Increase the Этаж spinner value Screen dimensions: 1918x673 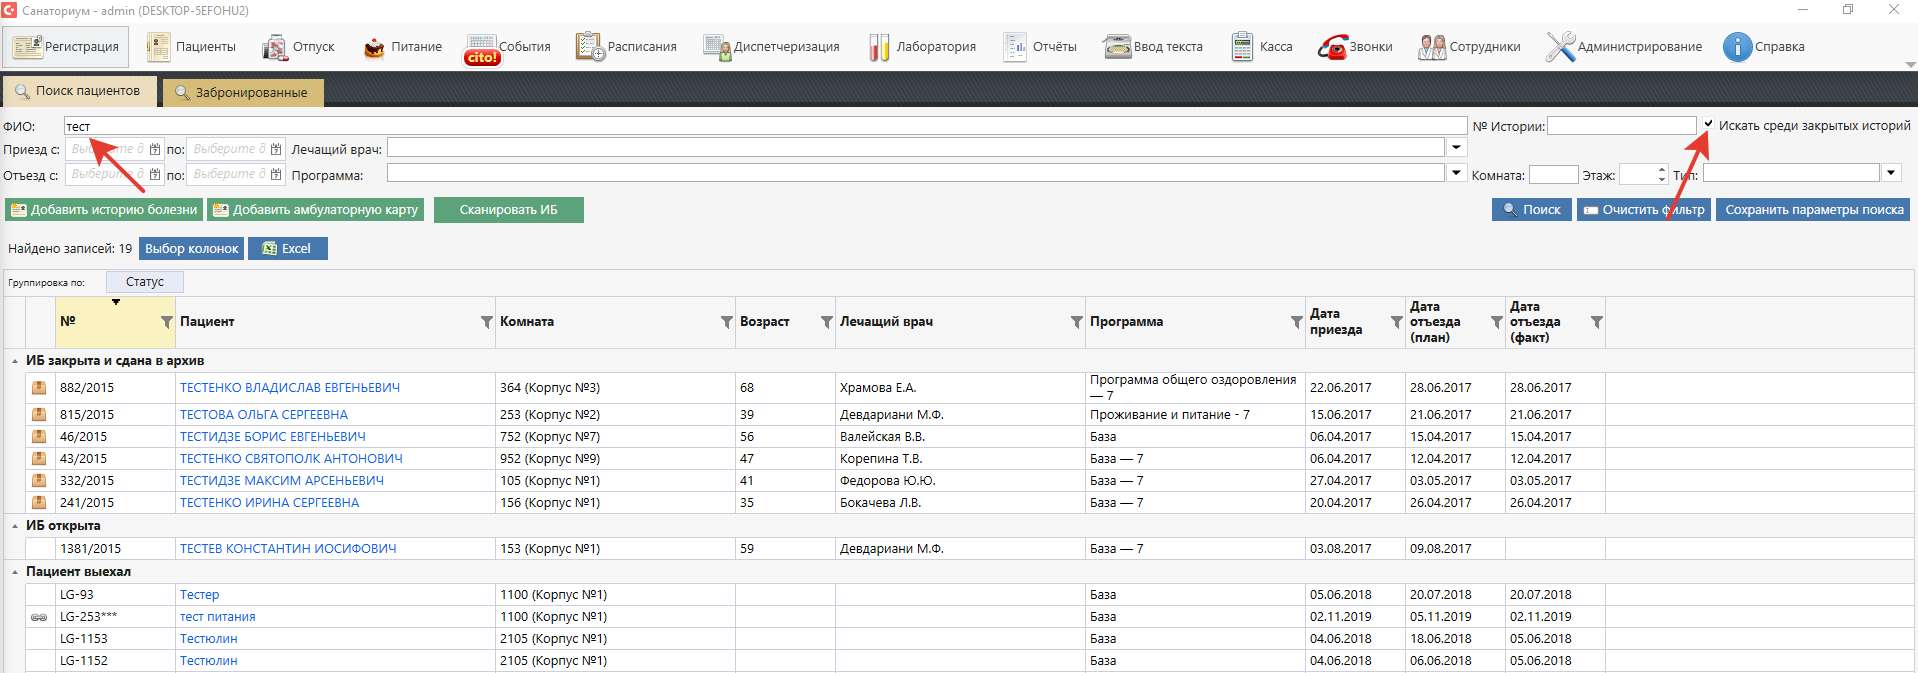pyautogui.click(x=1662, y=169)
